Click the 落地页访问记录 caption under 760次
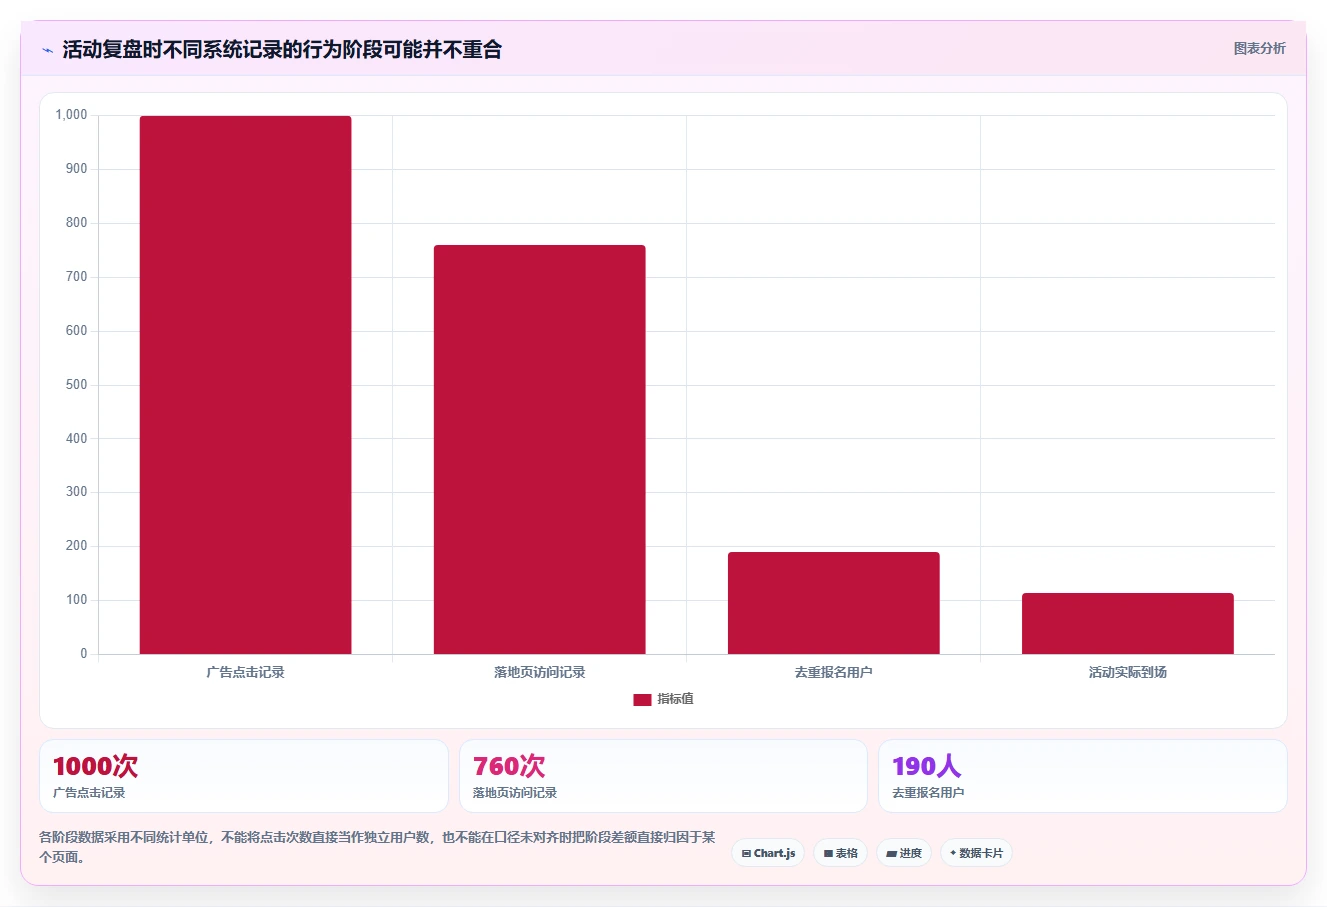The width and height of the screenshot is (1327, 907). point(515,792)
